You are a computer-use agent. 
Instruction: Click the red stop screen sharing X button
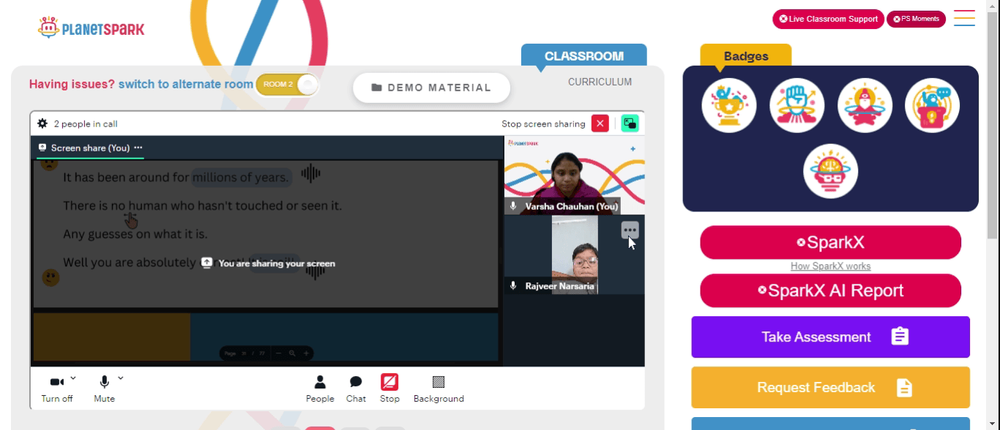pyautogui.click(x=600, y=124)
